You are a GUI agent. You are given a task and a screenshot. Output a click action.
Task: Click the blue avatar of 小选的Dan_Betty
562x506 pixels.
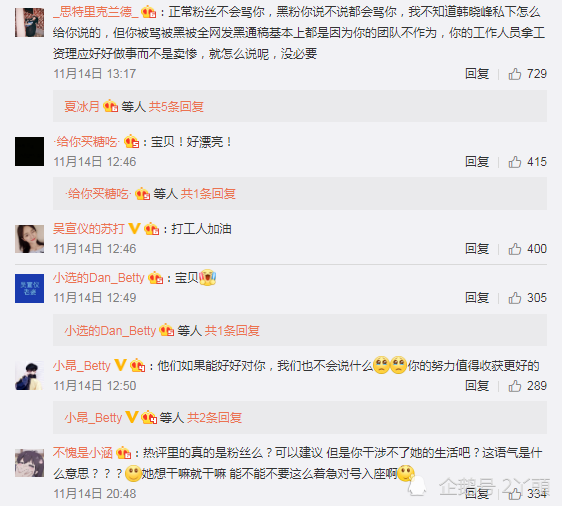[x=29, y=288]
